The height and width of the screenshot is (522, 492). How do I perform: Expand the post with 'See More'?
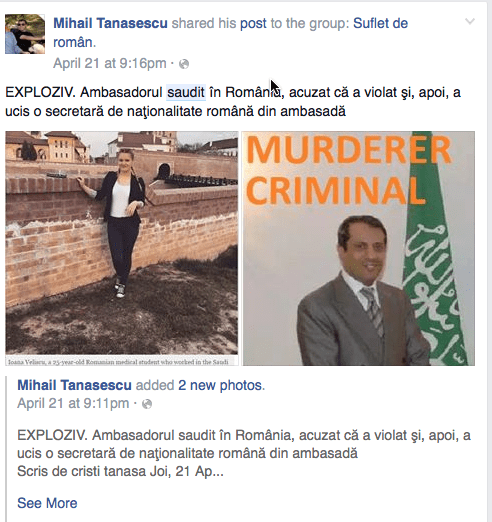coord(47,503)
